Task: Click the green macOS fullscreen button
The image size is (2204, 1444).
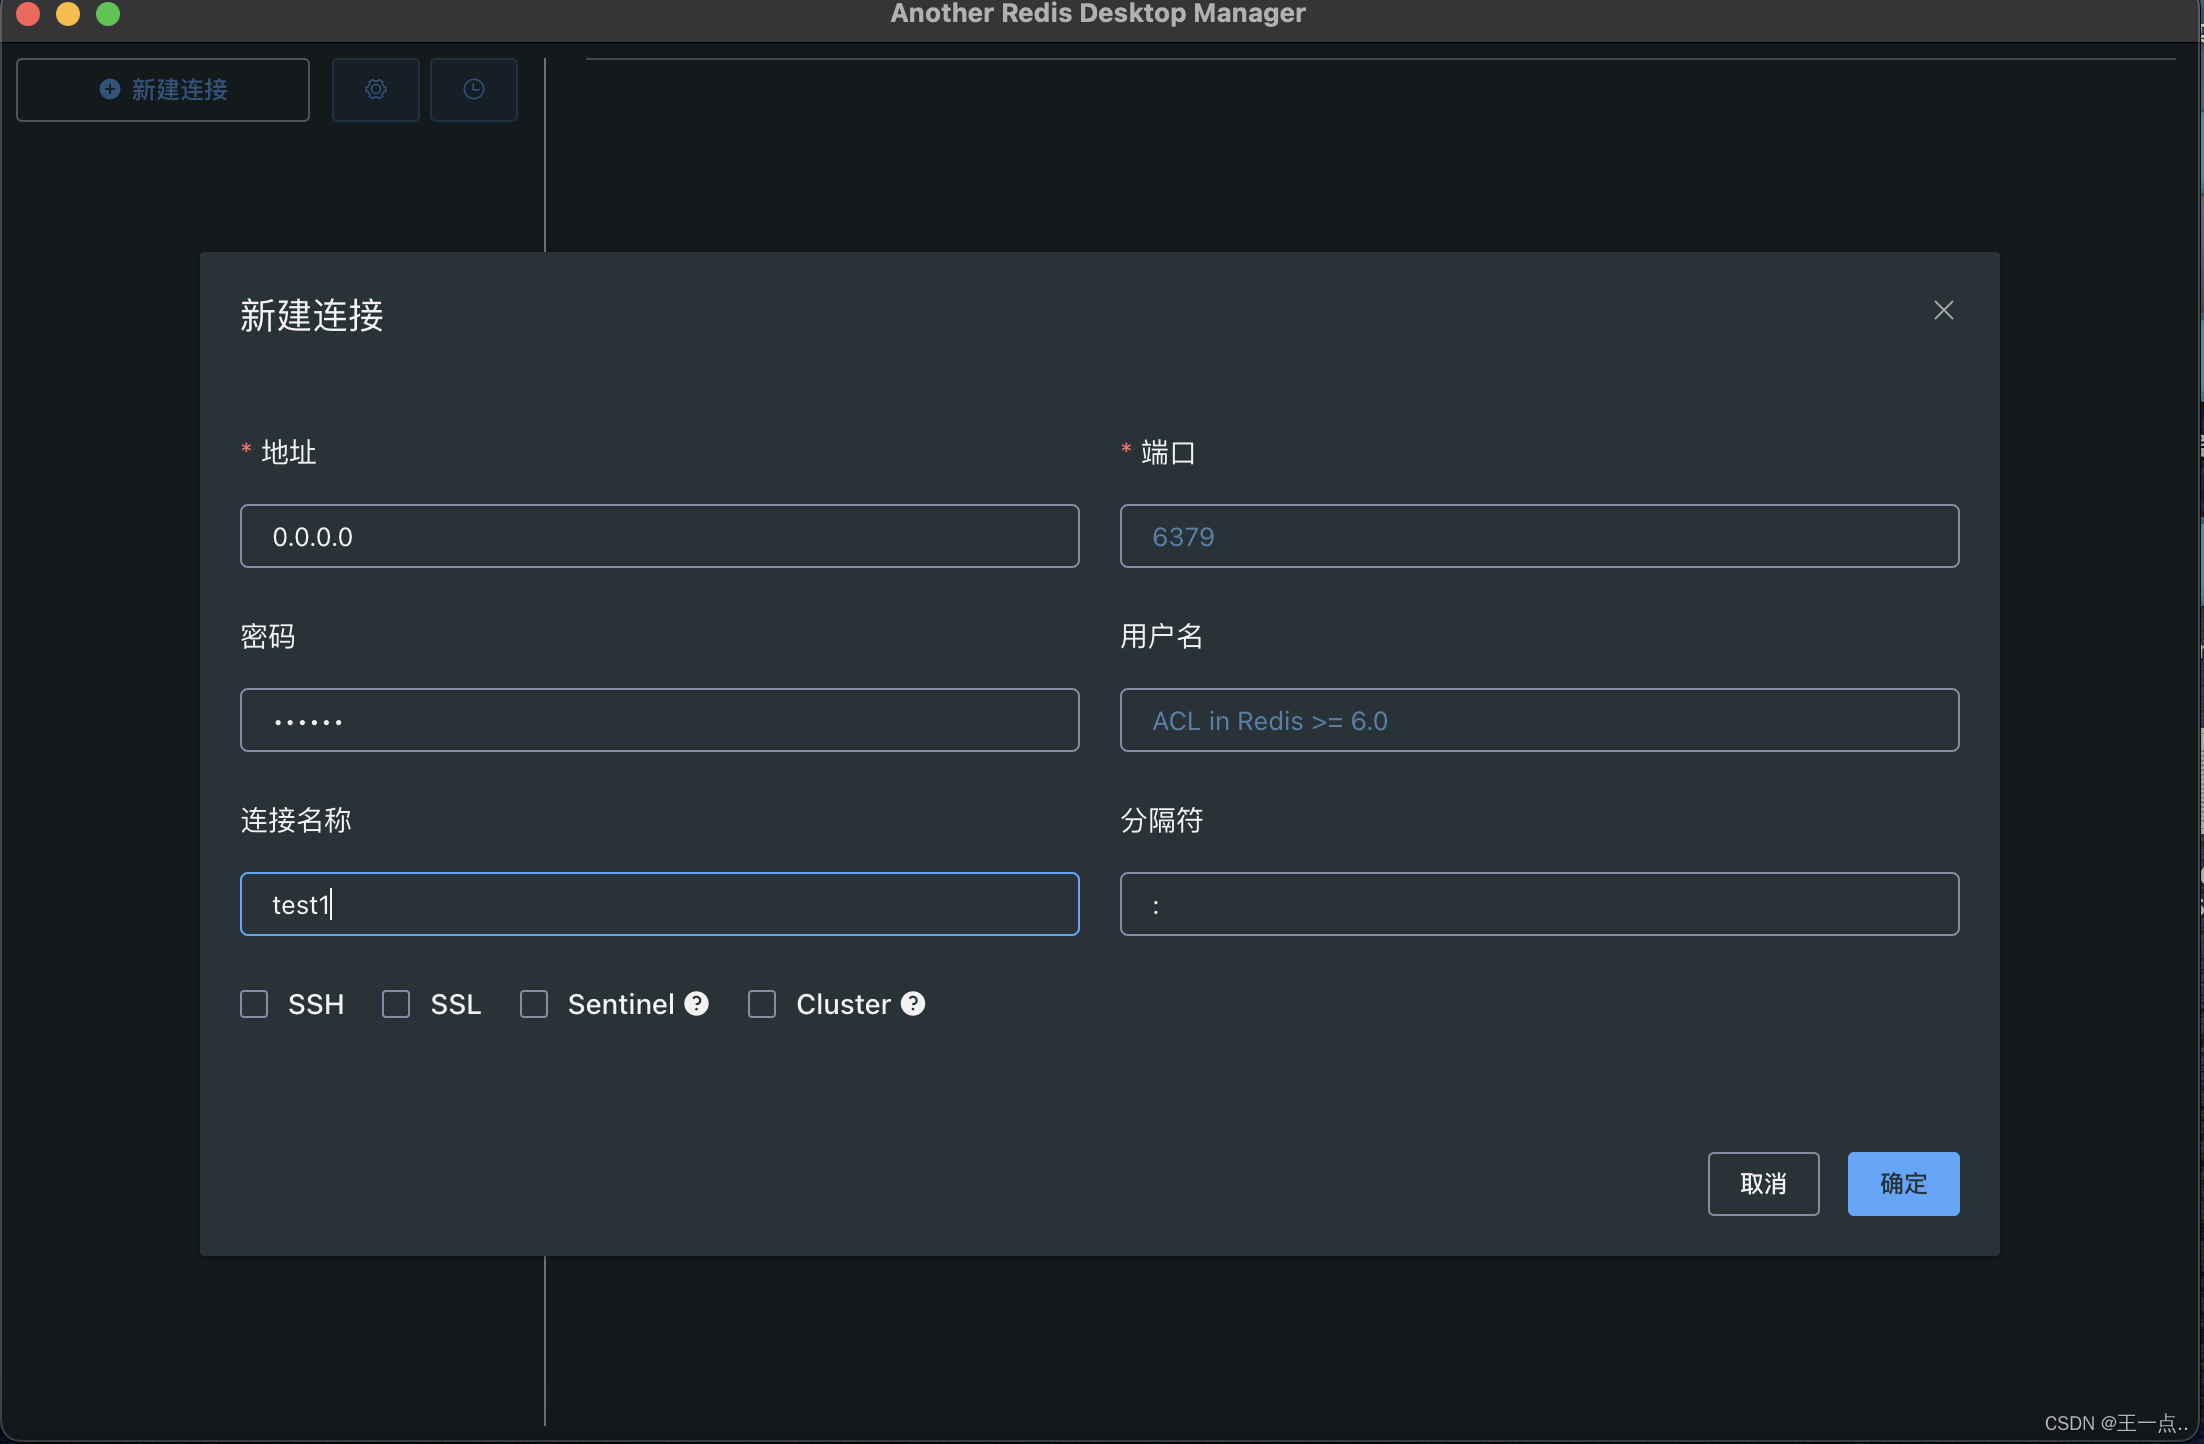Action: pyautogui.click(x=108, y=14)
